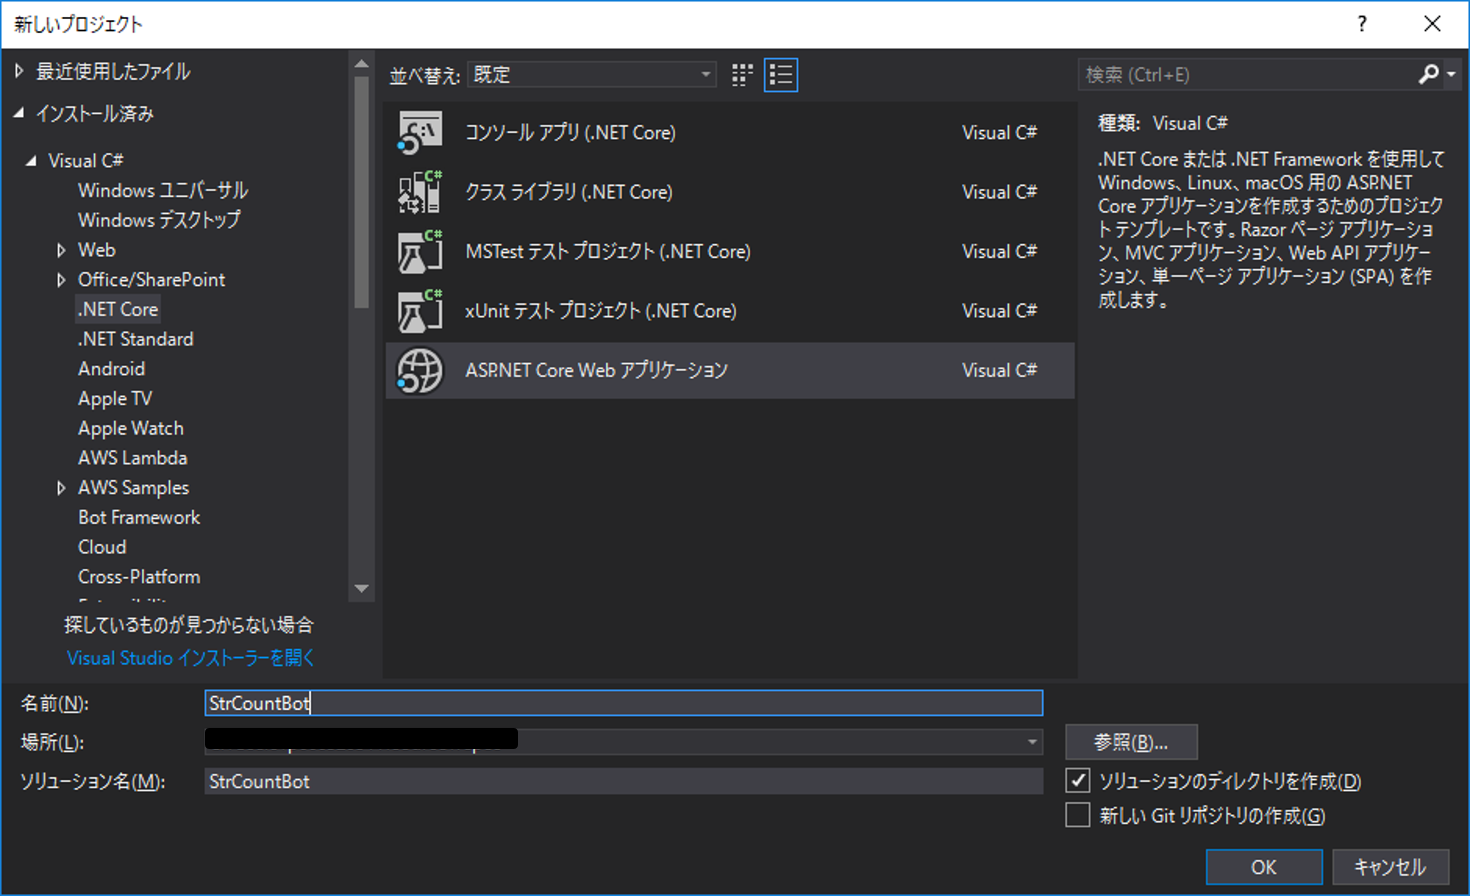Click the search magnifier icon

coord(1428,74)
